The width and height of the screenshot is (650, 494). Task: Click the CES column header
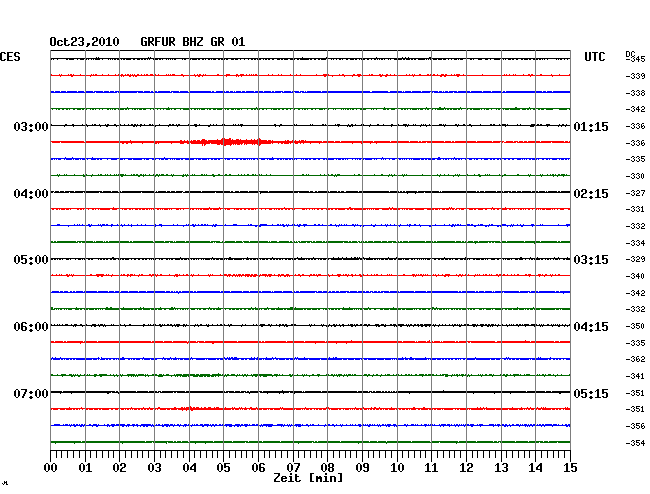[10, 57]
